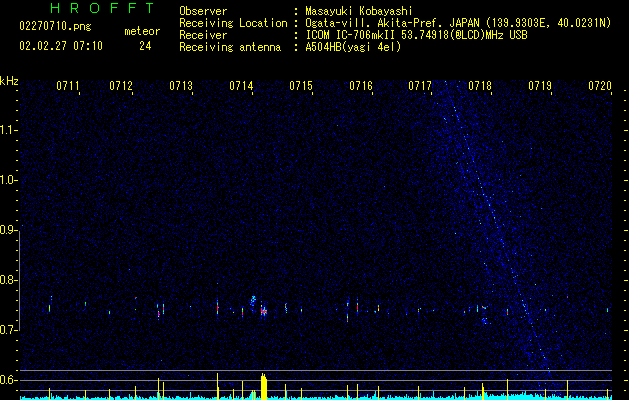The height and width of the screenshot is (400, 629).
Task: Select the file name 02270710.png
Action: [55, 27]
